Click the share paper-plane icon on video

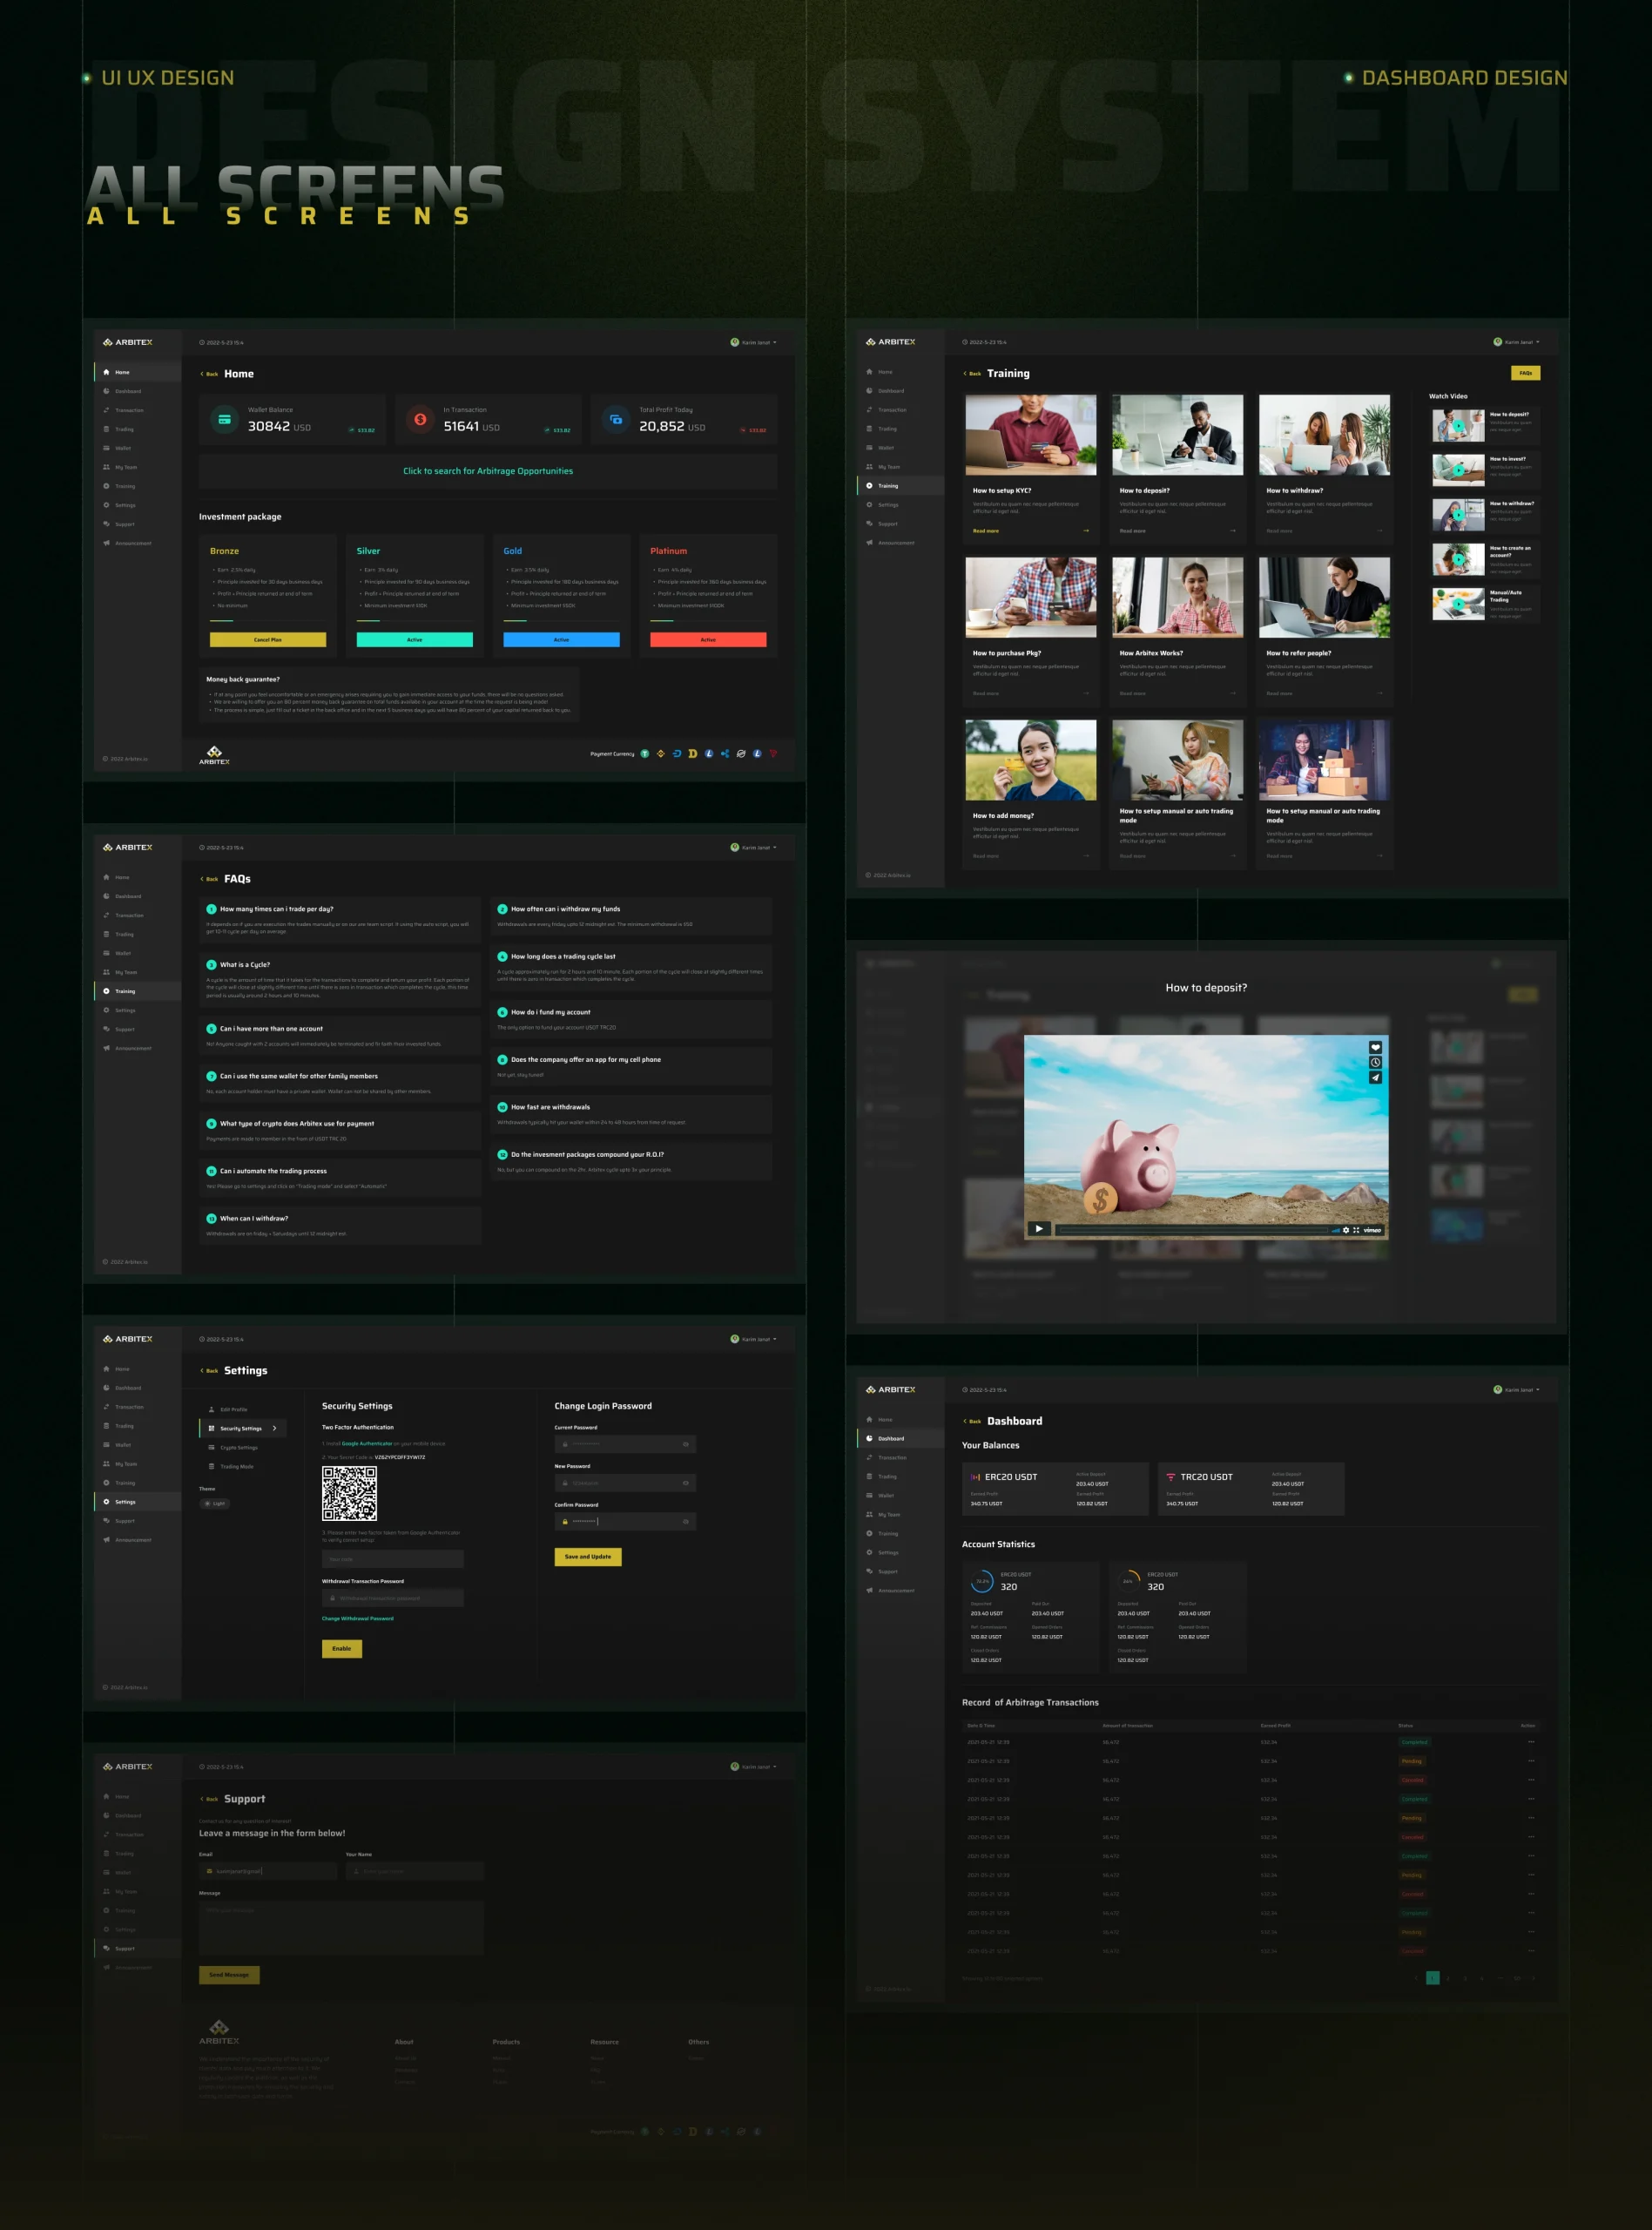coord(1375,1077)
